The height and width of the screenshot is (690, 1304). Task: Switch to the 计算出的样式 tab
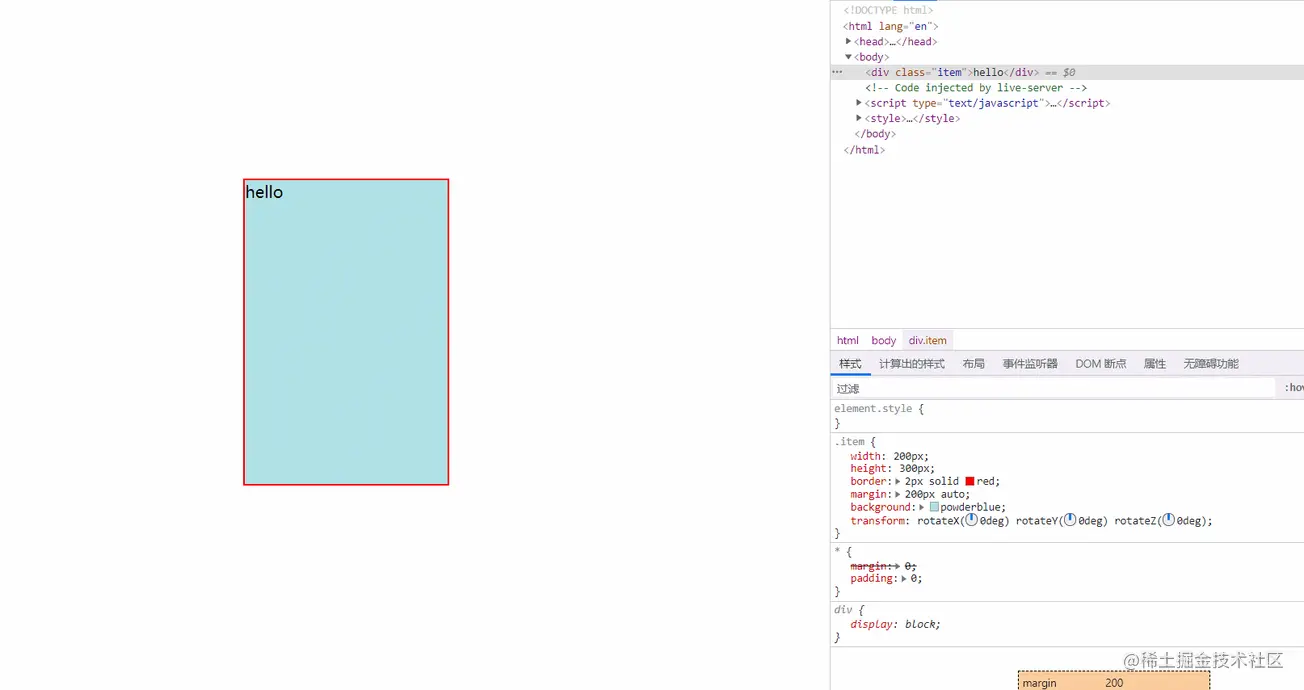(912, 364)
